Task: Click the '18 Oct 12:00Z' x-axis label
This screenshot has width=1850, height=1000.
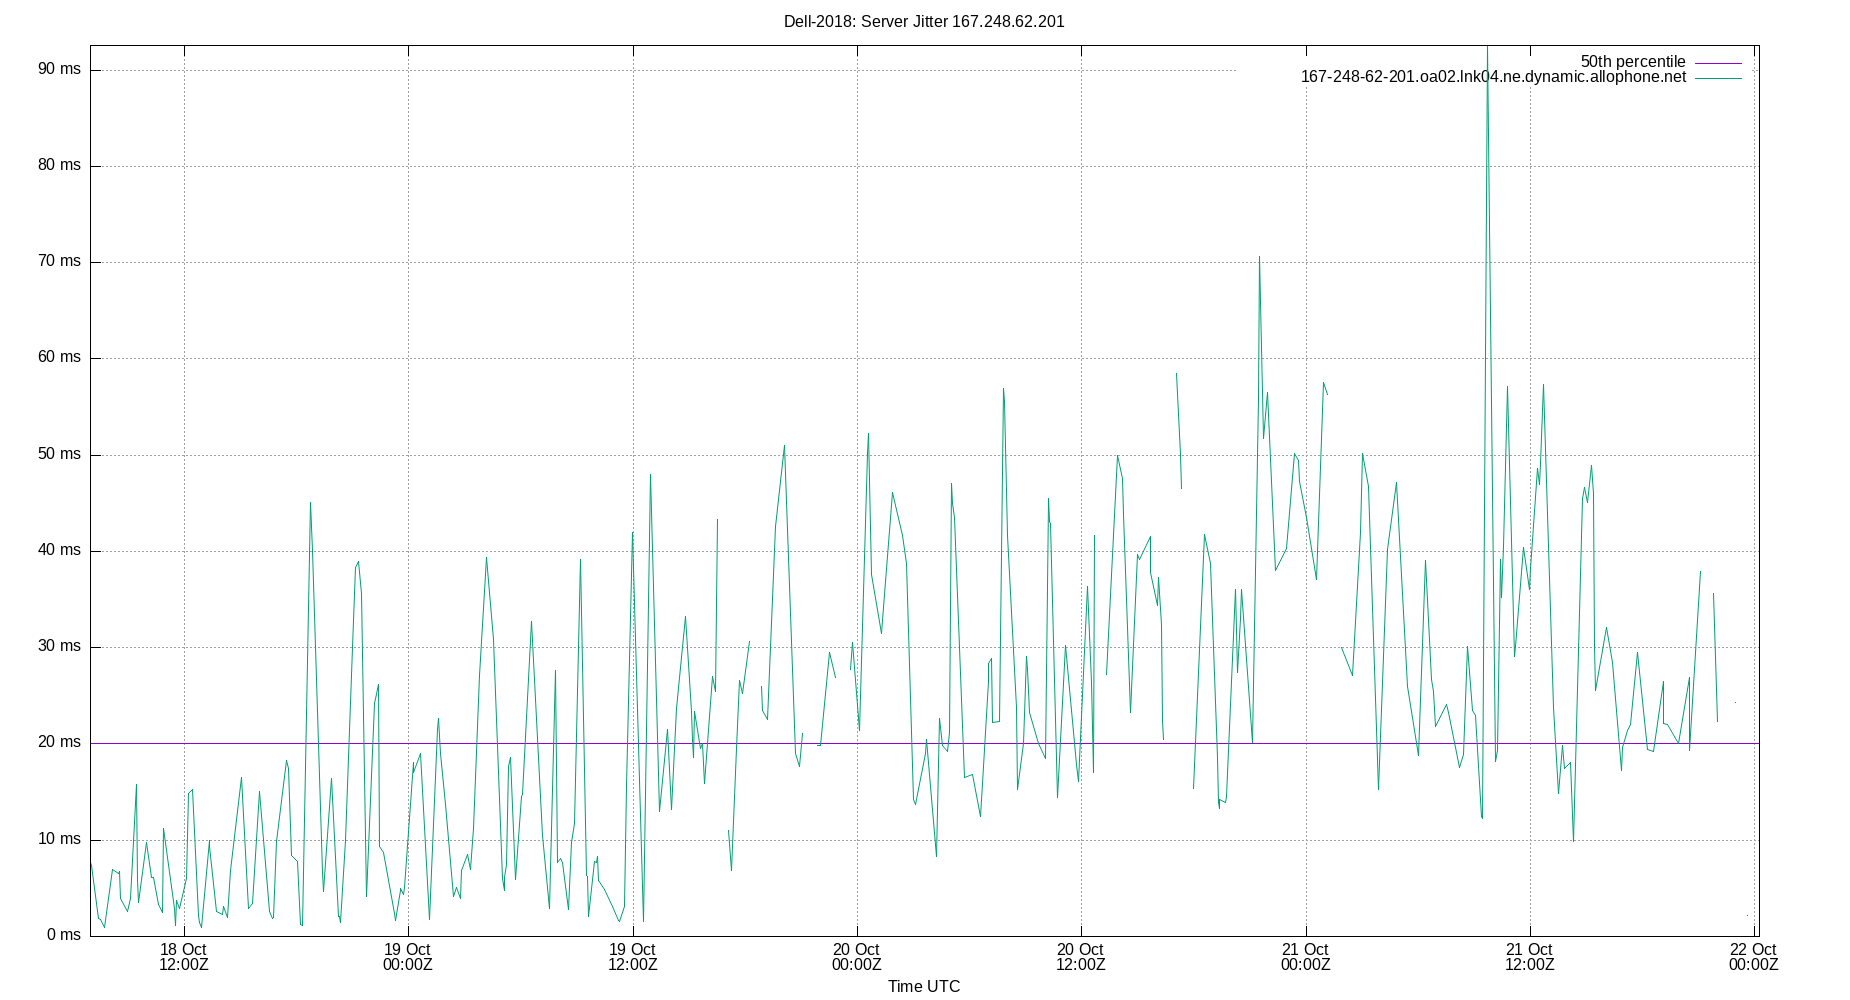Action: [x=184, y=957]
